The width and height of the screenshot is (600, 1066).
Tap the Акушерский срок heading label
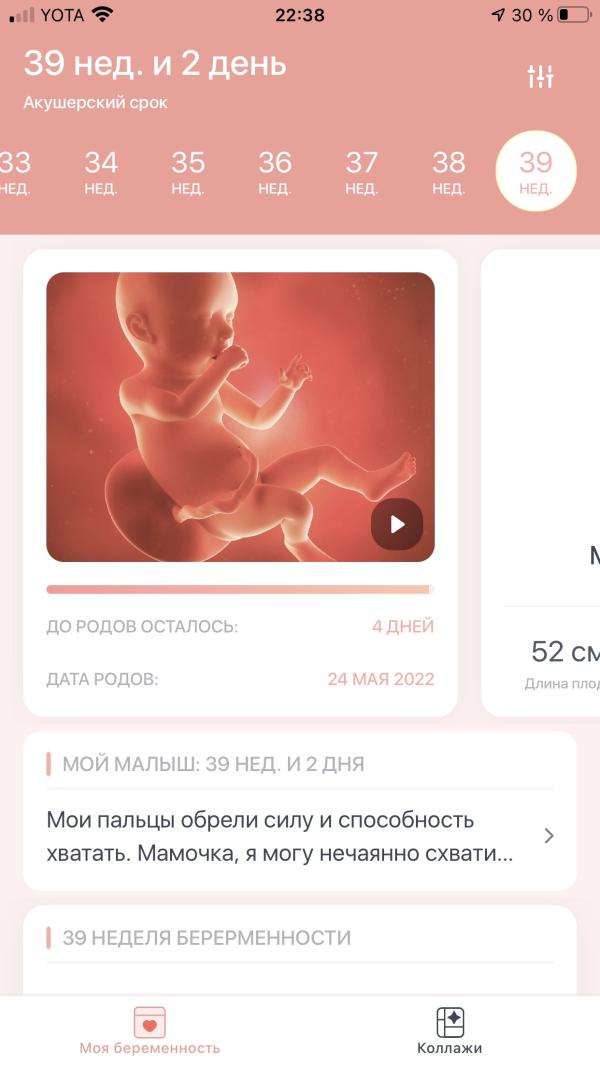click(x=96, y=103)
